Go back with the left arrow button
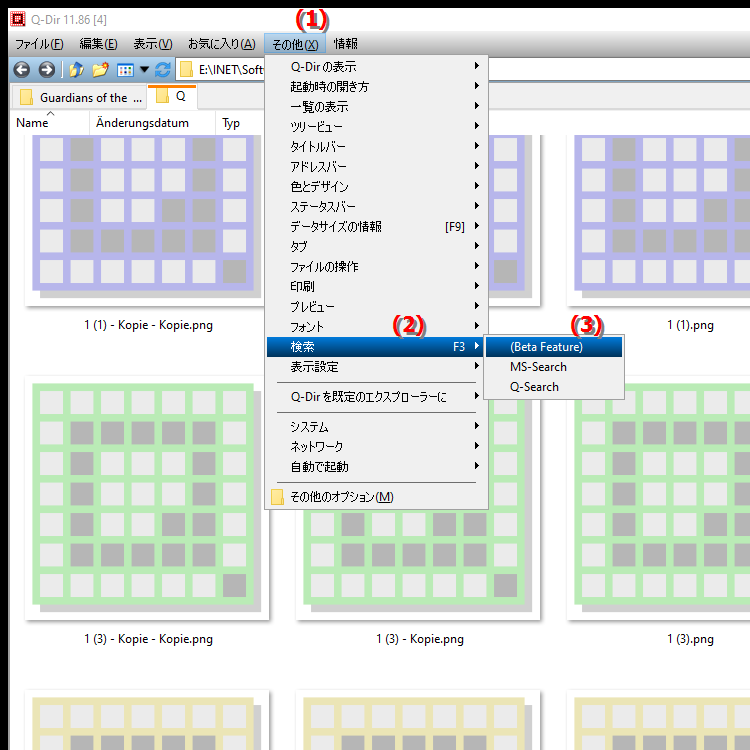 (x=22, y=70)
